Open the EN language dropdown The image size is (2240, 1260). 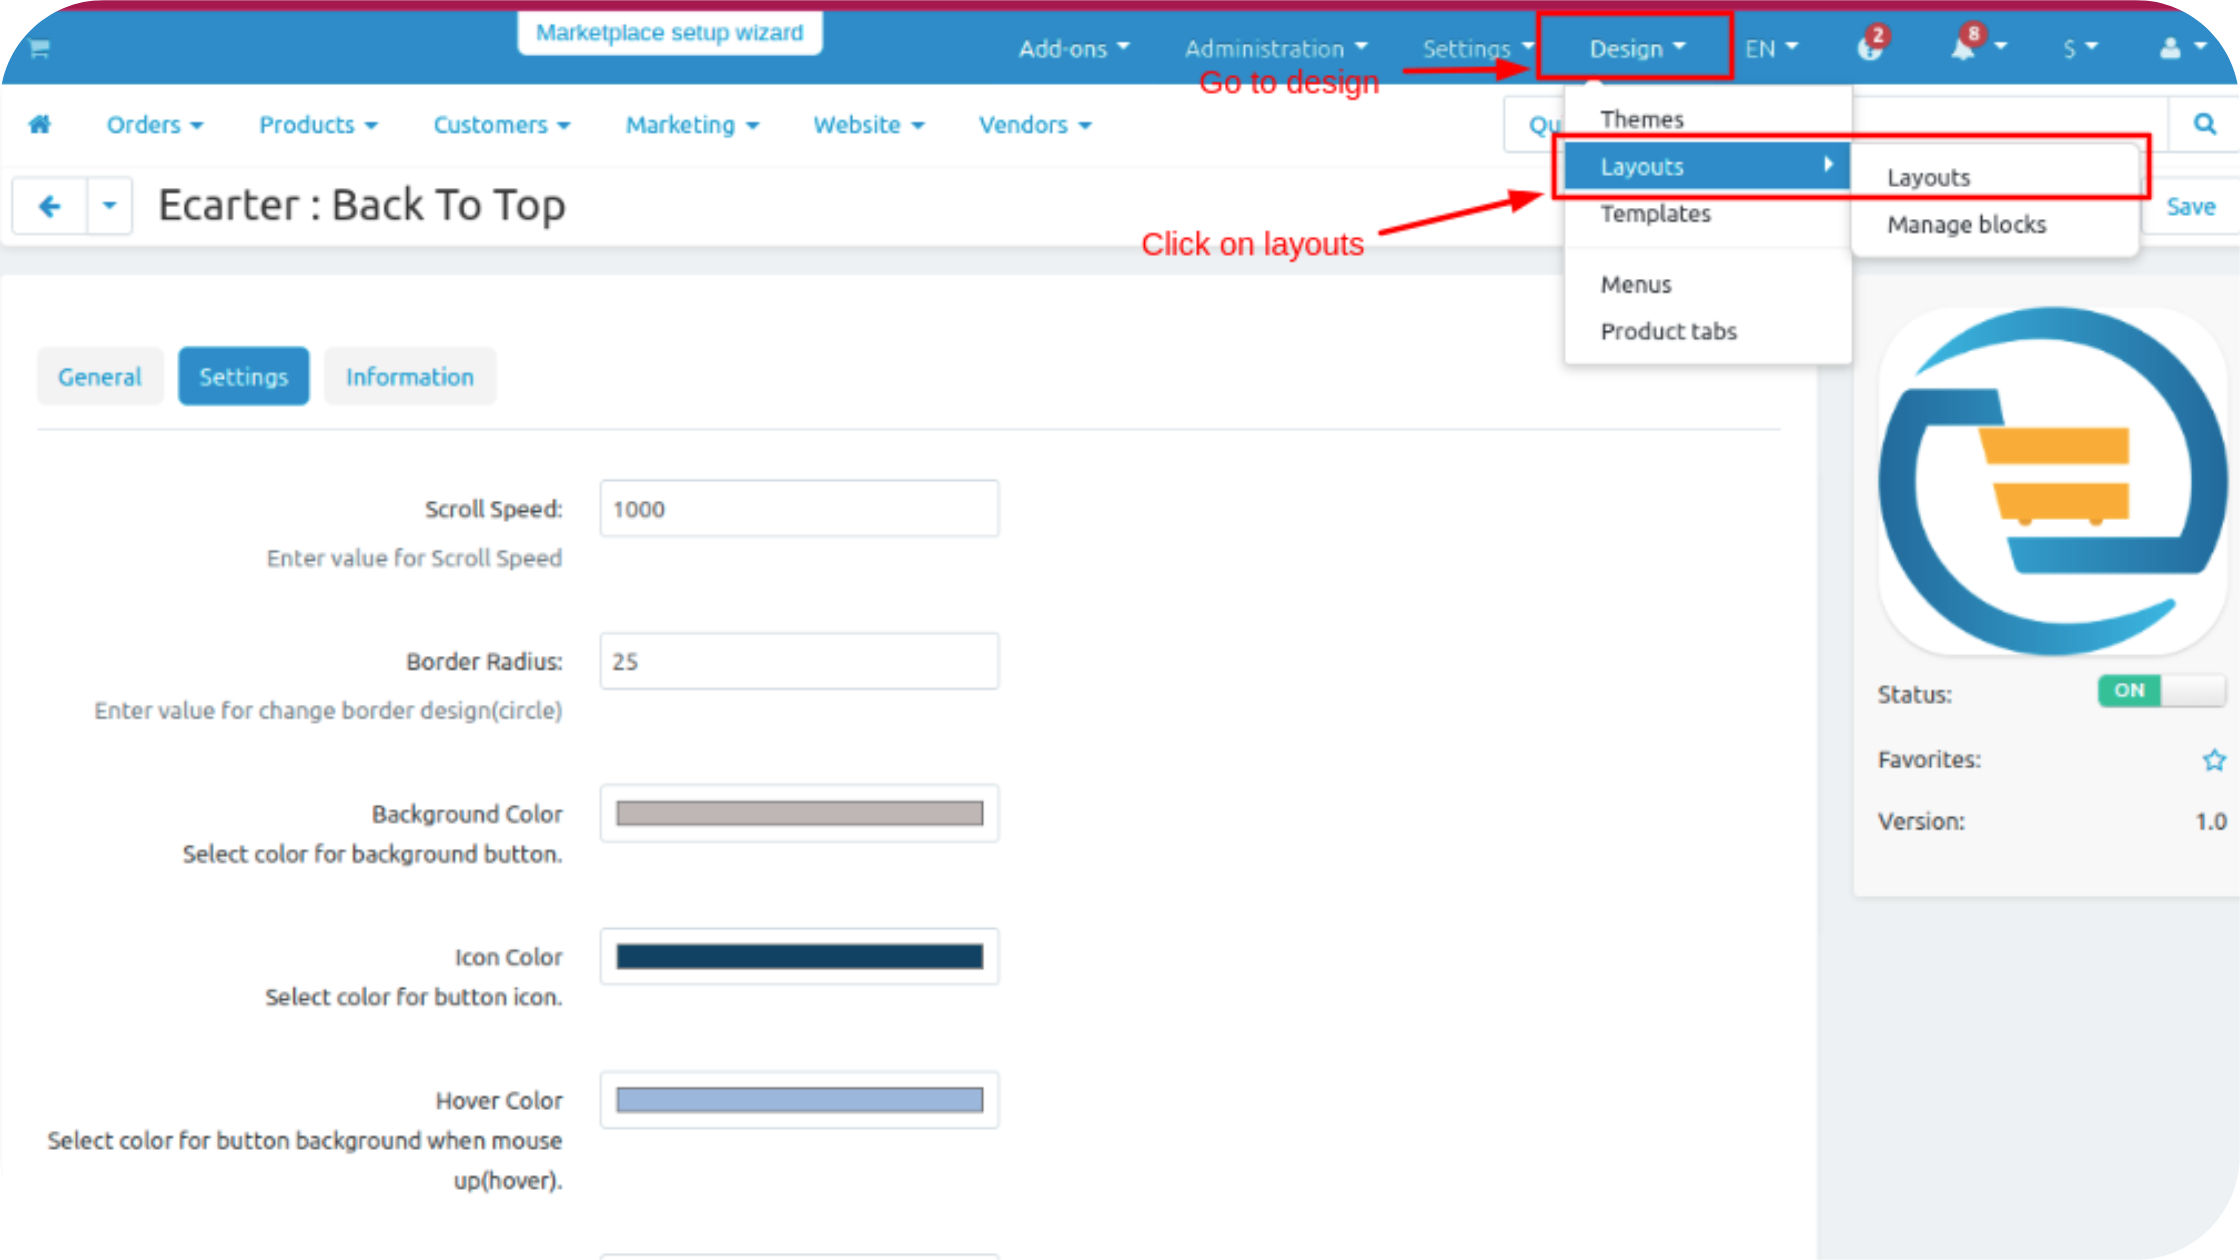(x=1771, y=48)
